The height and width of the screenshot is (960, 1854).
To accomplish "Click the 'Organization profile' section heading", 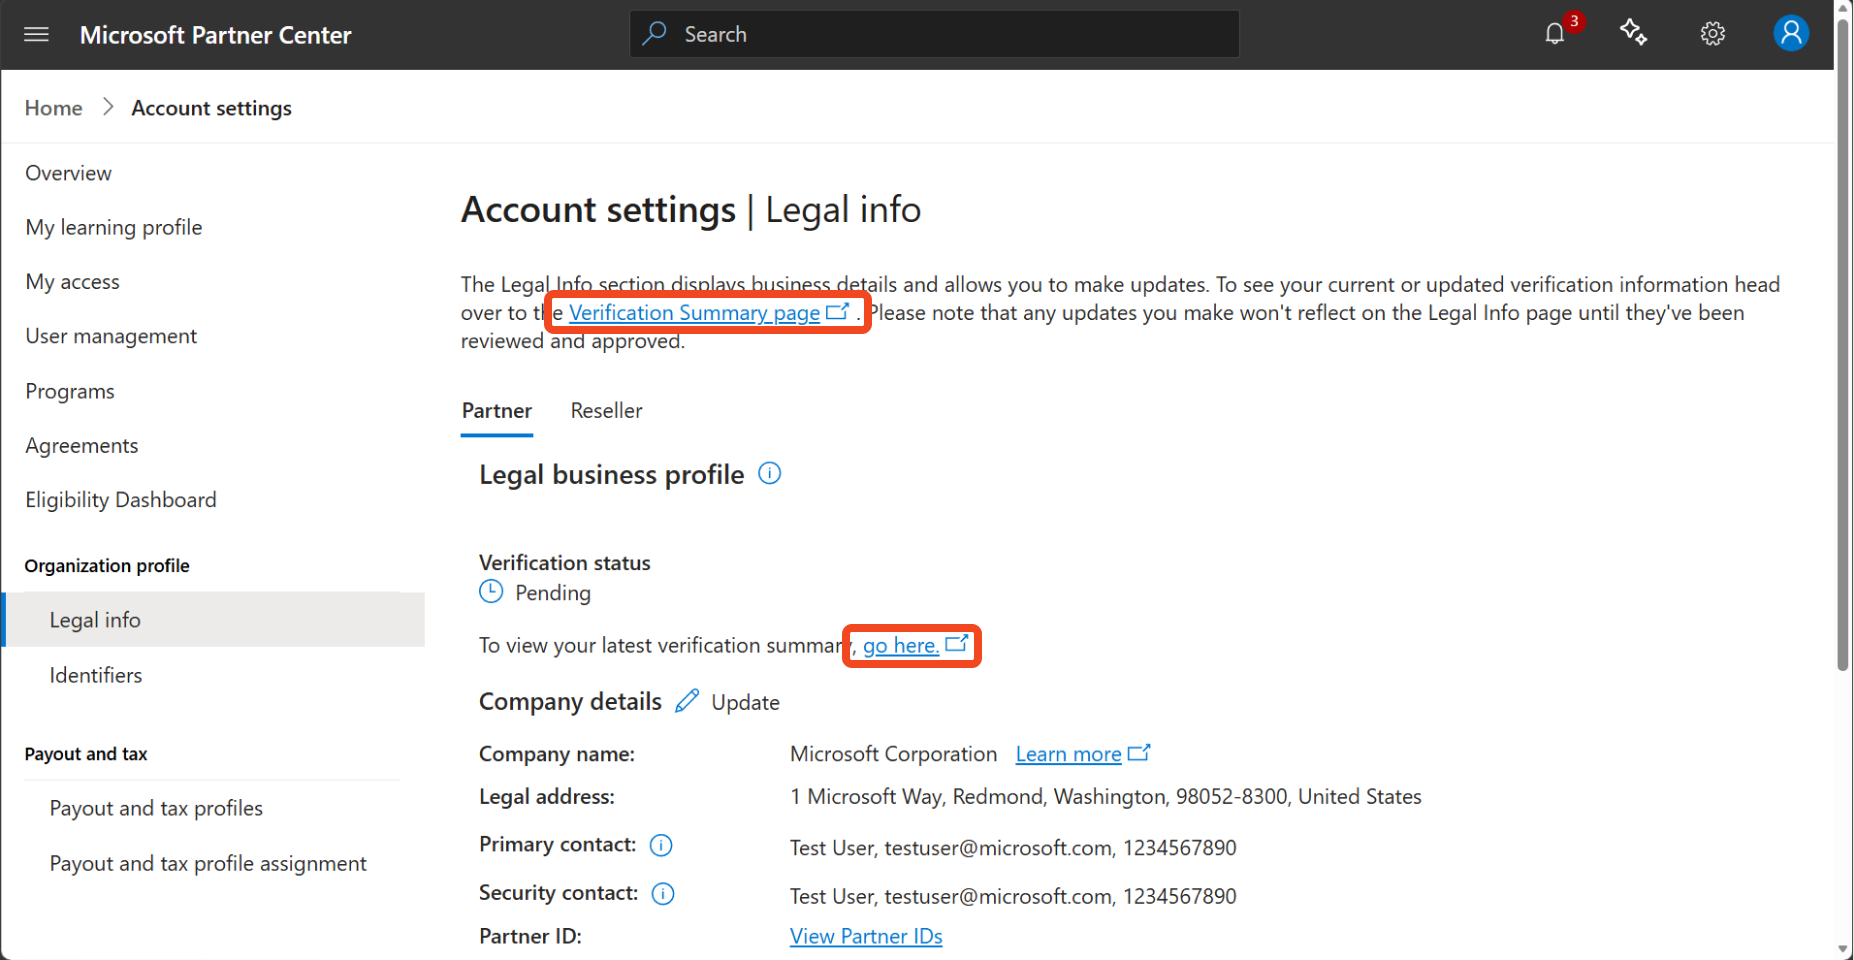I will coord(107,566).
